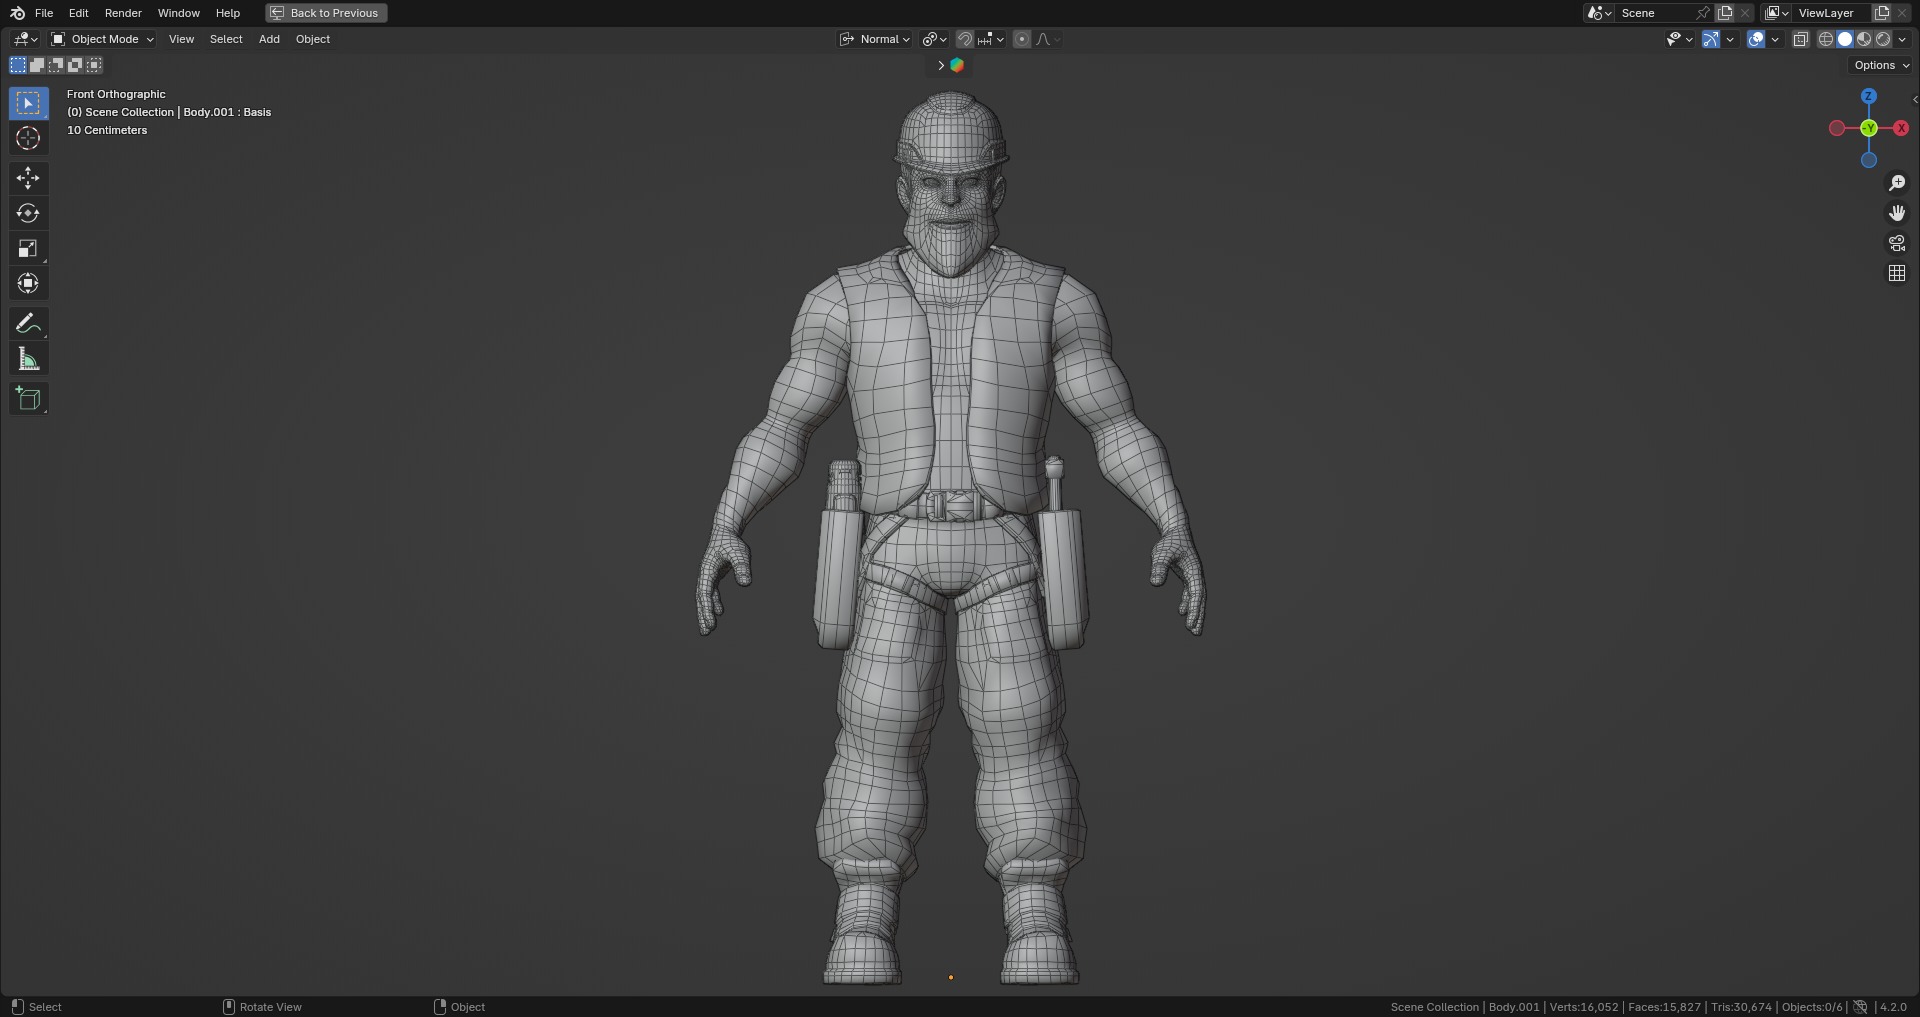
Task: Toggle viewport overlays display
Action: click(1756, 39)
